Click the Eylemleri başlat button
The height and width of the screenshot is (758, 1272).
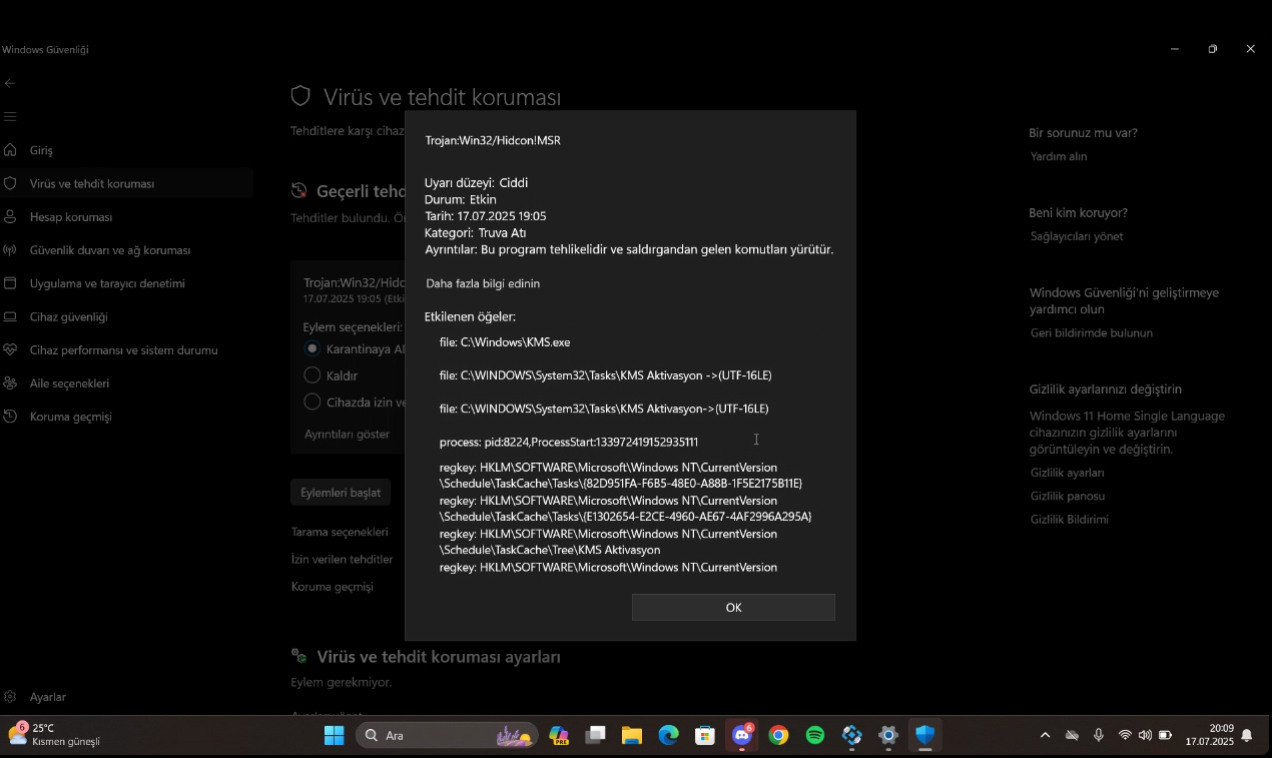[340, 492]
